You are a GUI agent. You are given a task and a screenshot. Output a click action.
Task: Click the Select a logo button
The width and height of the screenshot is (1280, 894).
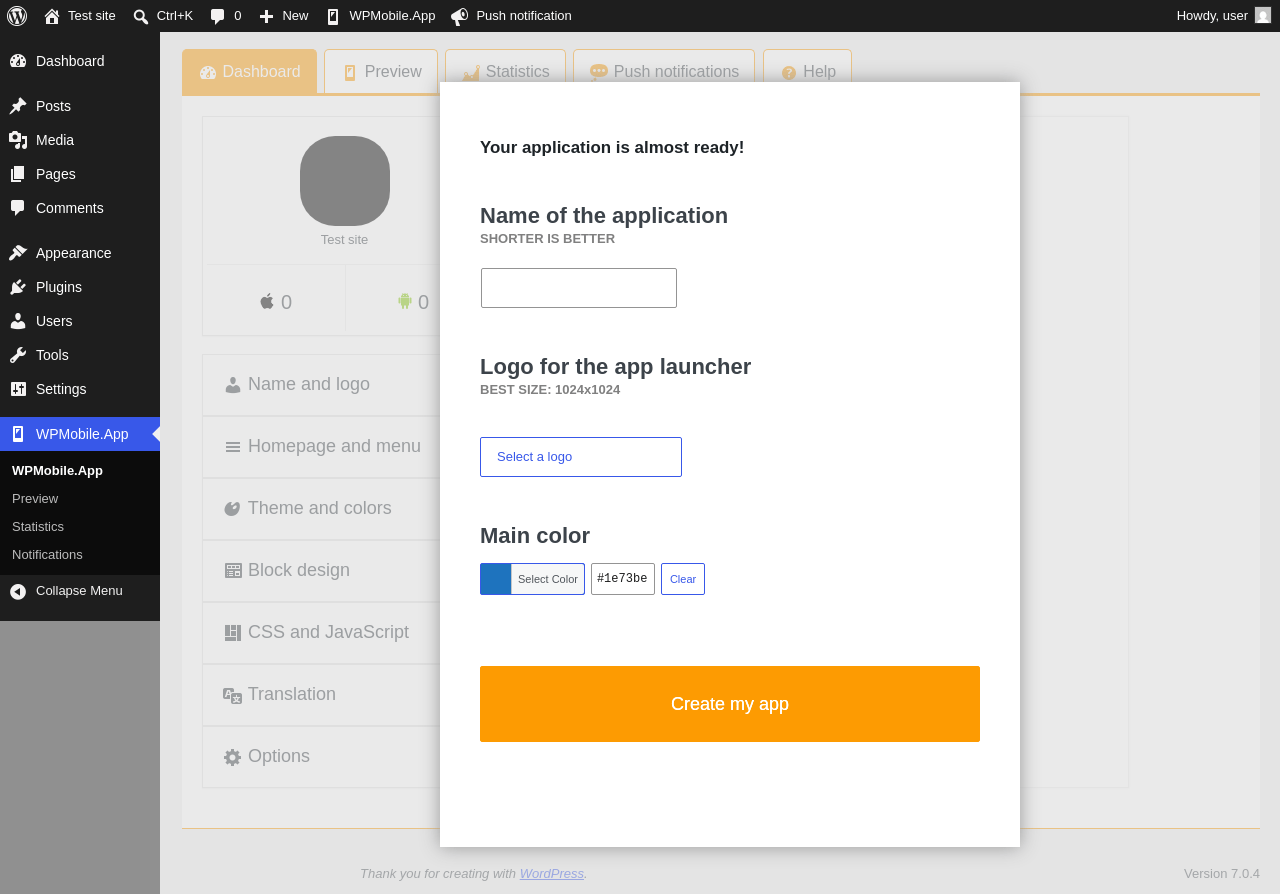[581, 457]
